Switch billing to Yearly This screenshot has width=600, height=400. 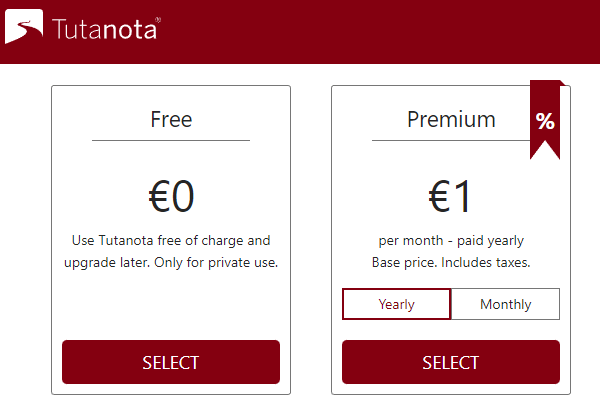396,304
